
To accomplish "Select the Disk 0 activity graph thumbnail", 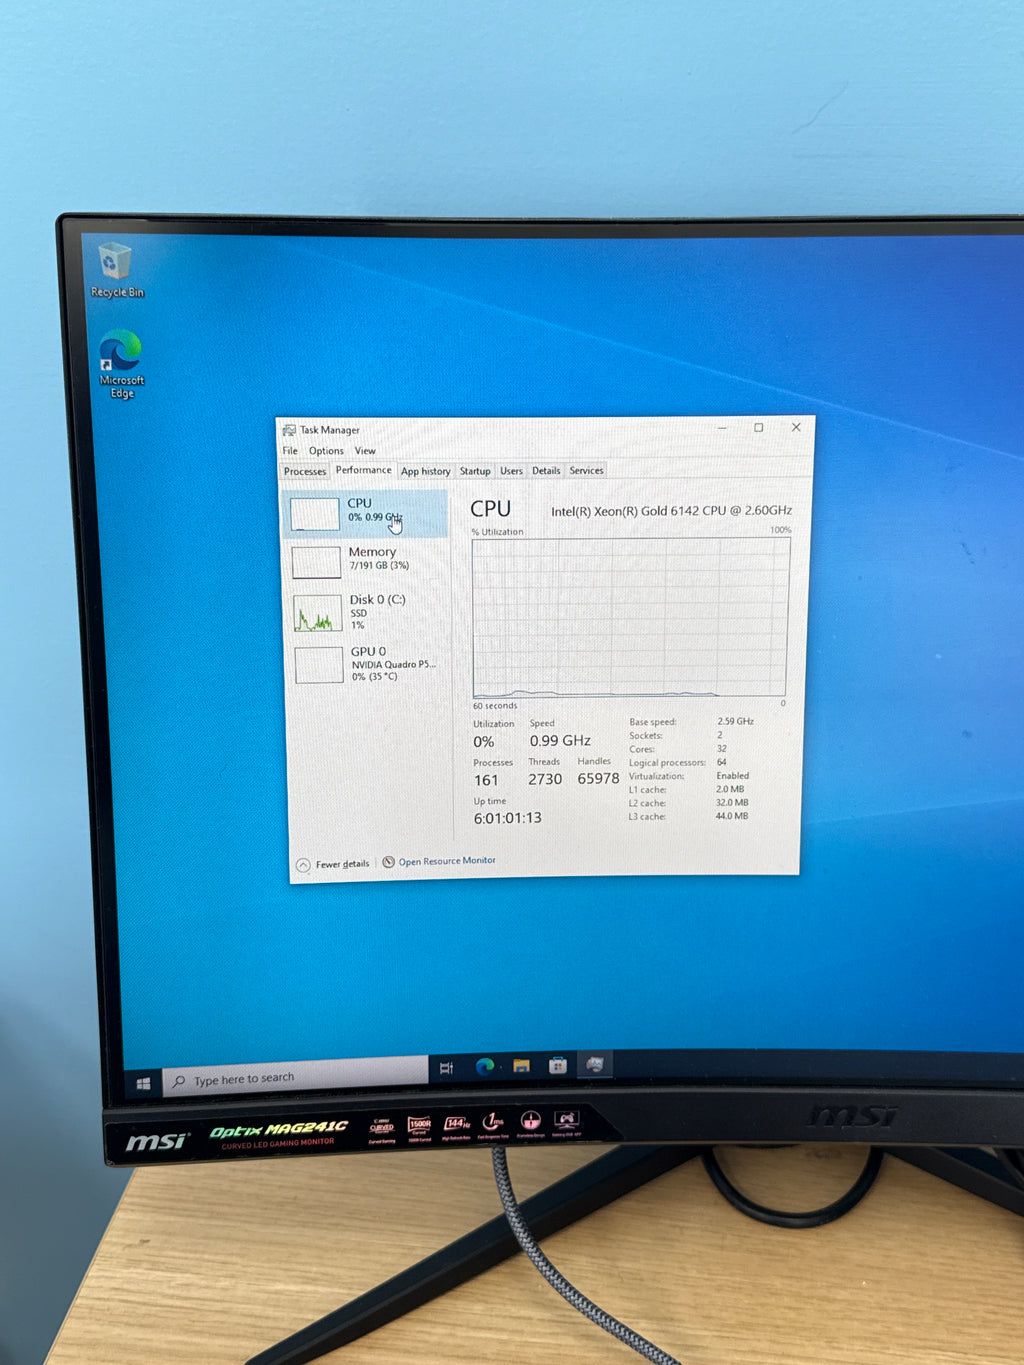I will (318, 613).
